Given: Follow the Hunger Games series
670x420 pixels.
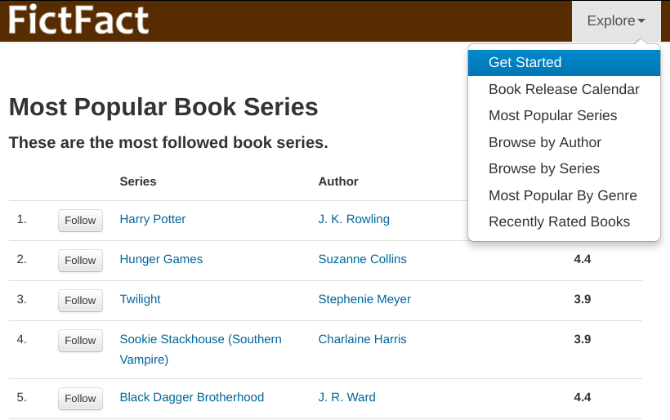Looking at the screenshot, I should tap(80, 260).
